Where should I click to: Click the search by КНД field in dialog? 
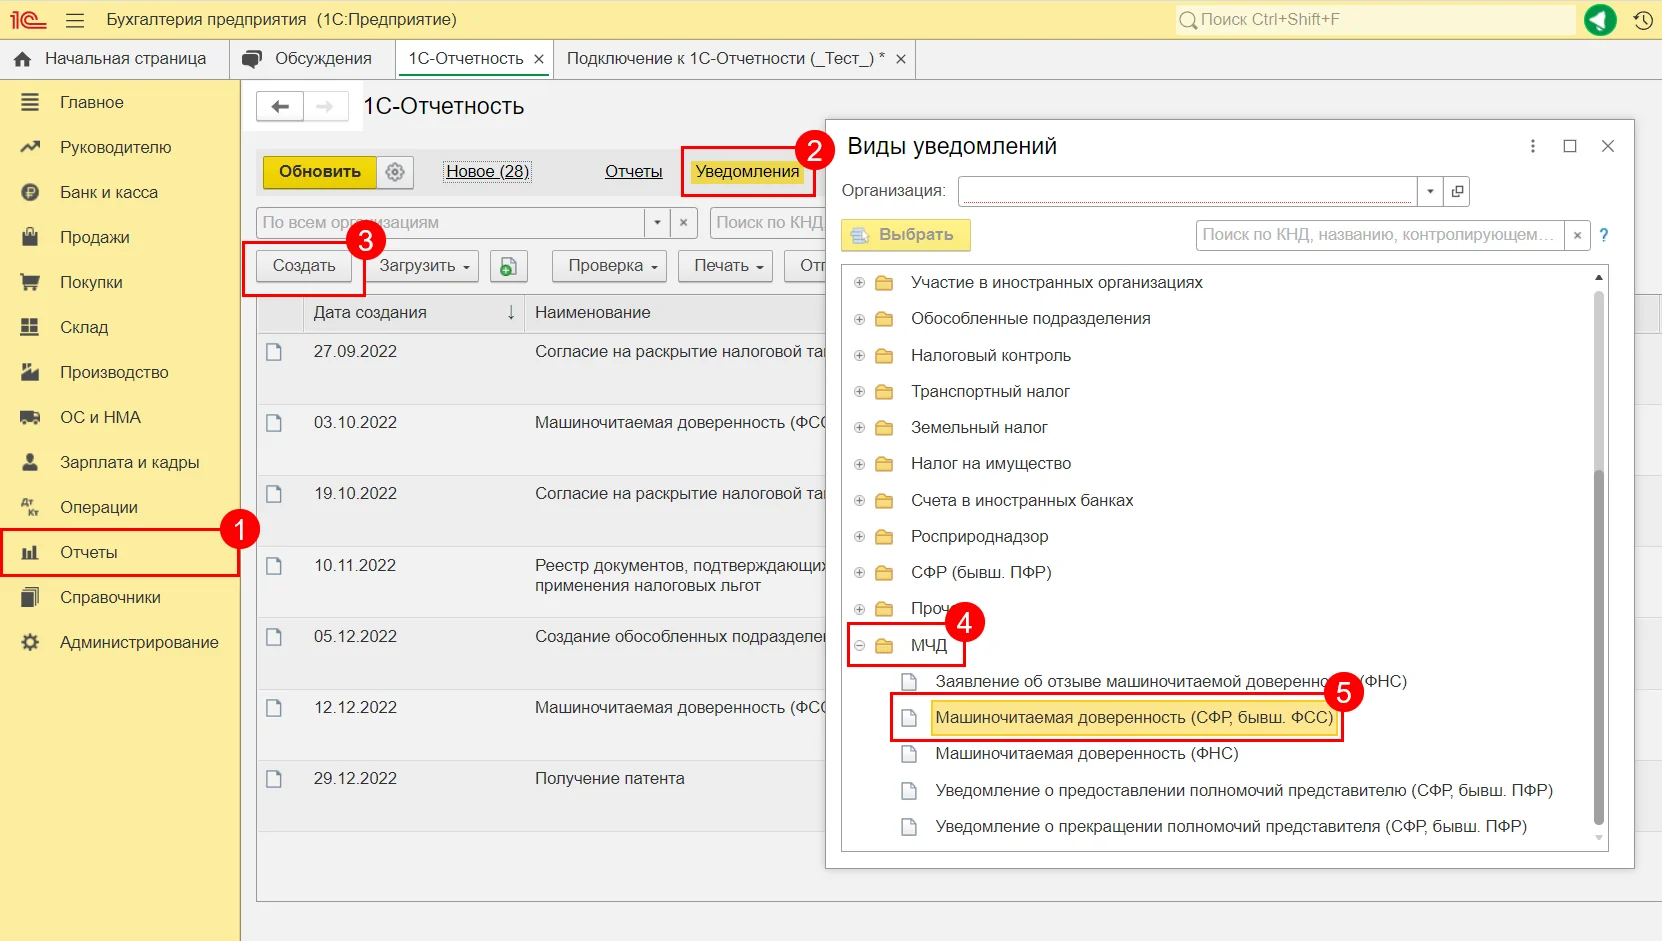(1380, 235)
